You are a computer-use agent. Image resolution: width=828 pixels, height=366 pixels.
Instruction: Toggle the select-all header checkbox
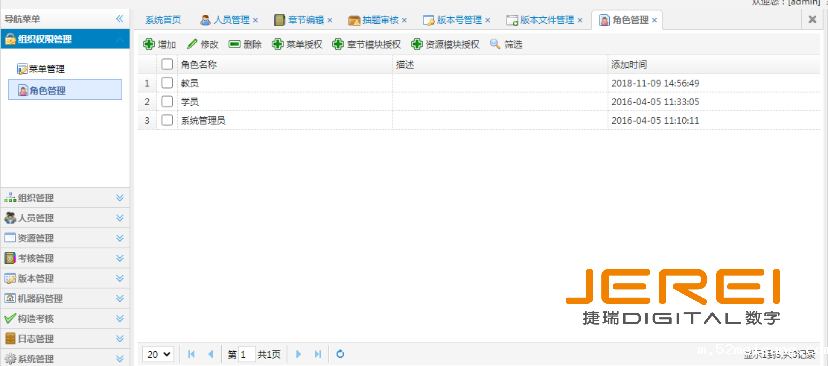click(x=167, y=64)
